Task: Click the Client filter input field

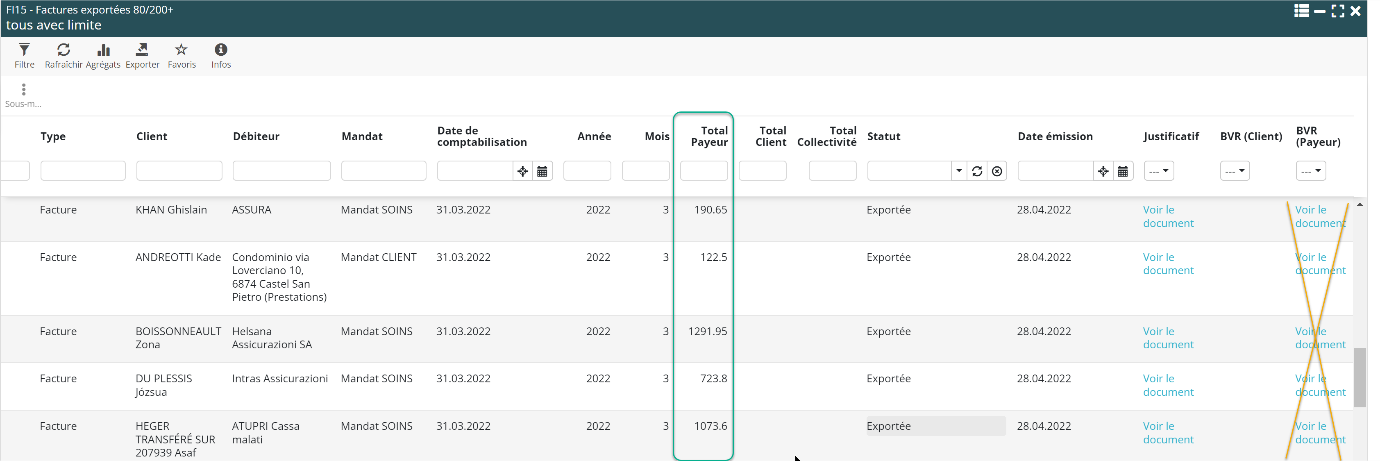Action: pos(179,171)
